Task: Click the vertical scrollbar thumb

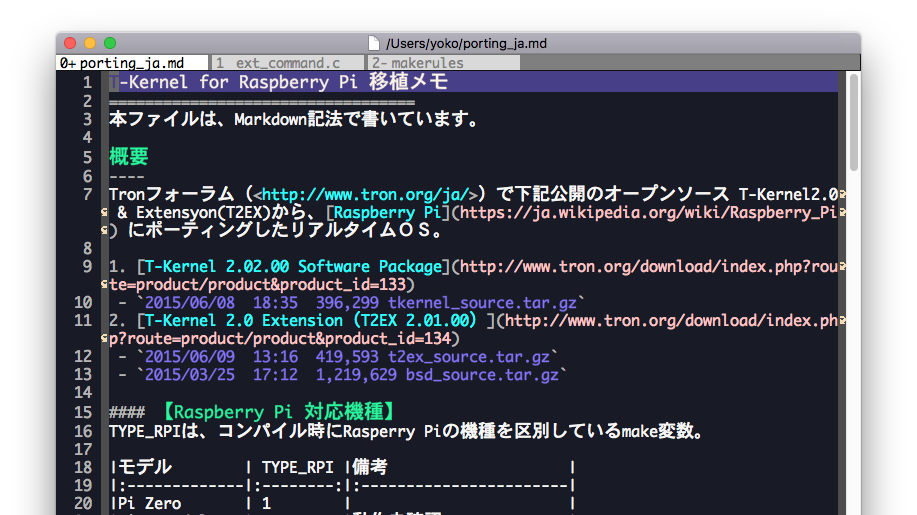Action: 854,122
